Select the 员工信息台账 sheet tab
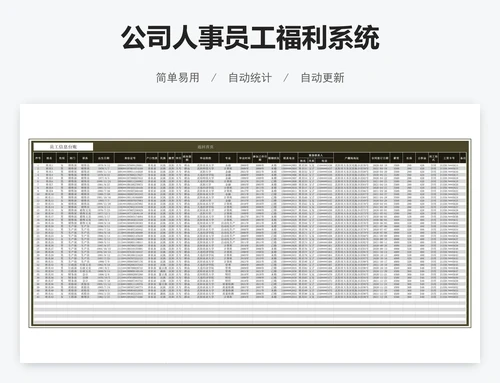500x383 pixels. [63, 147]
